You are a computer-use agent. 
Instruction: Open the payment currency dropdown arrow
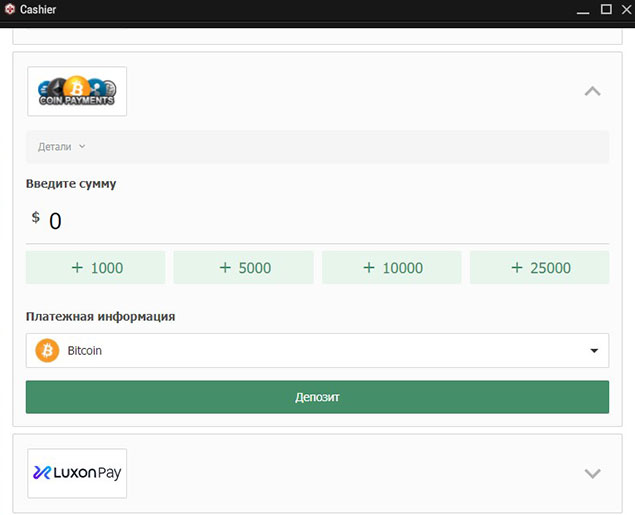(594, 351)
